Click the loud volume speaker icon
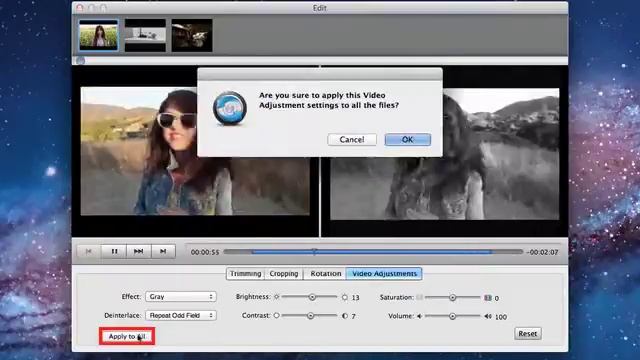This screenshot has height=360, width=640. pos(488,316)
